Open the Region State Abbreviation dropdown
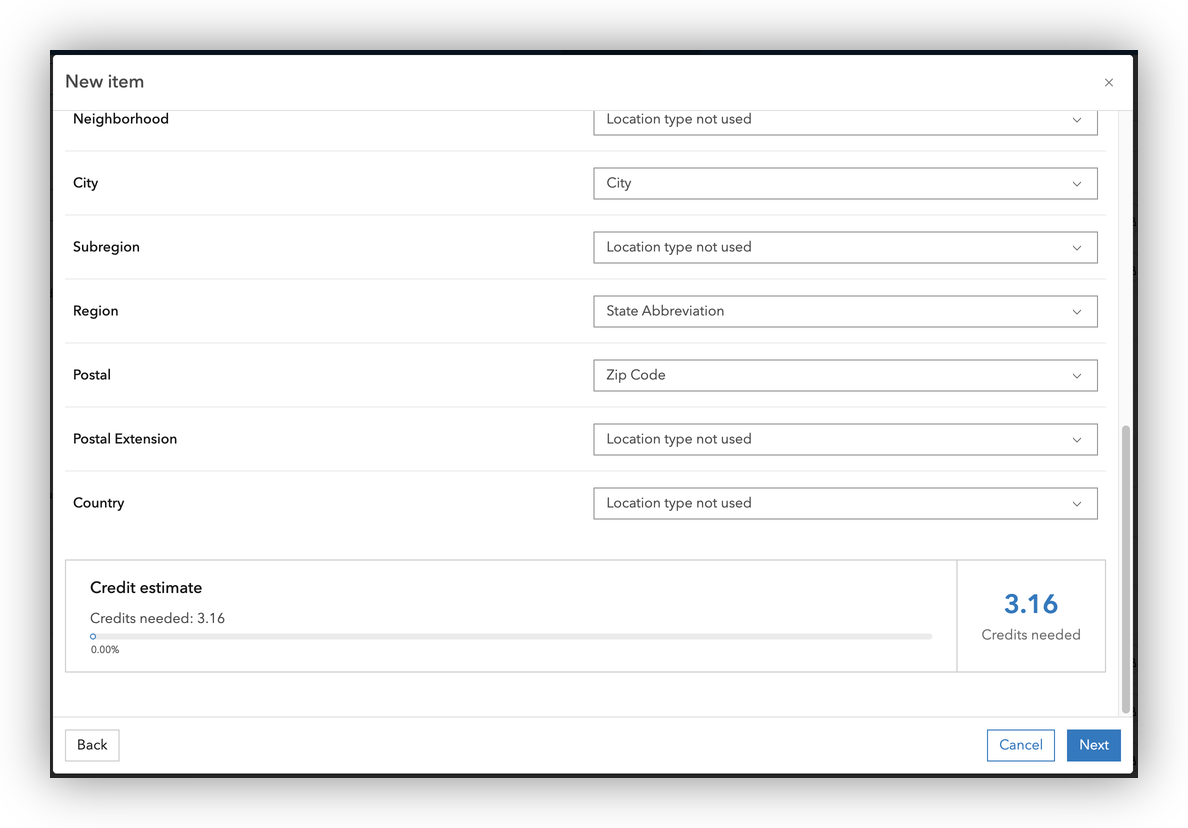Image resolution: width=1188 pixels, height=828 pixels. click(x=844, y=311)
